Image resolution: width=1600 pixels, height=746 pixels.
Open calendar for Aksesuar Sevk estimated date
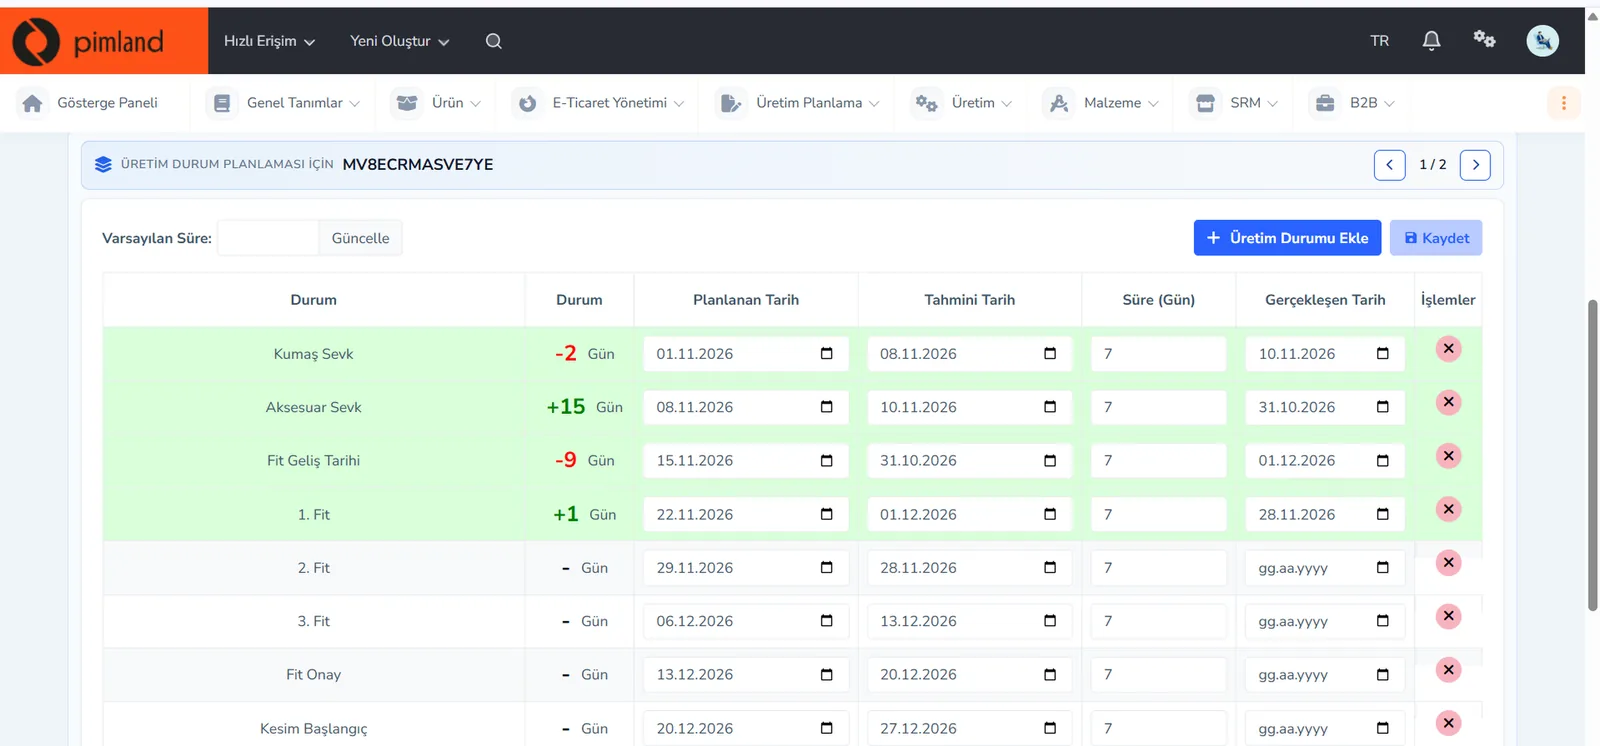(x=1050, y=407)
